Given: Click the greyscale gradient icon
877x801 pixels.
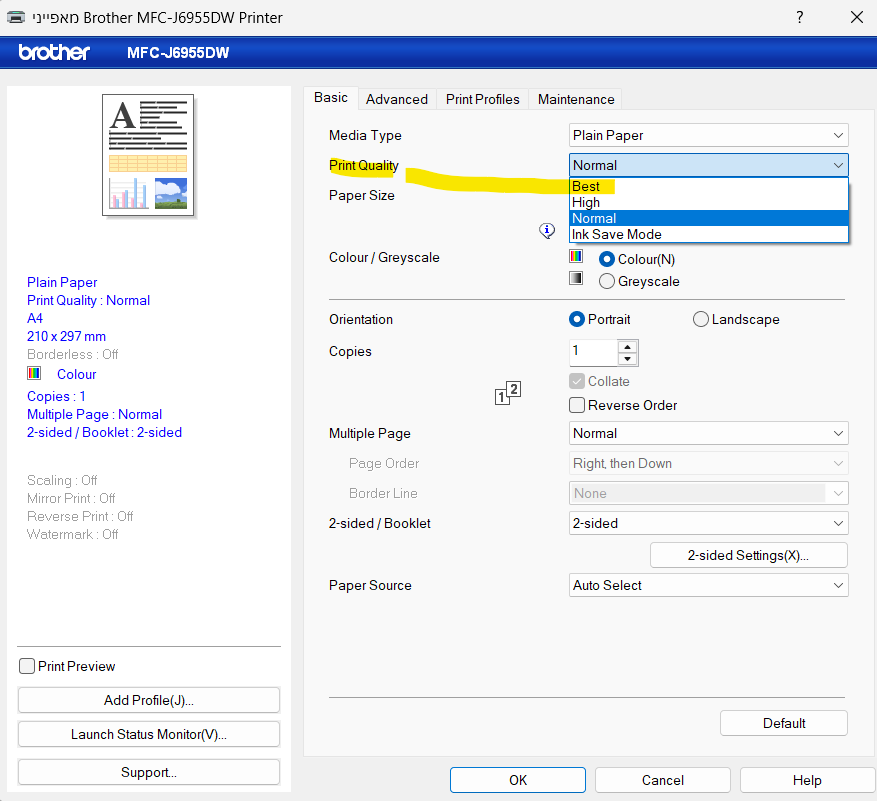Looking at the screenshot, I should click(576, 278).
